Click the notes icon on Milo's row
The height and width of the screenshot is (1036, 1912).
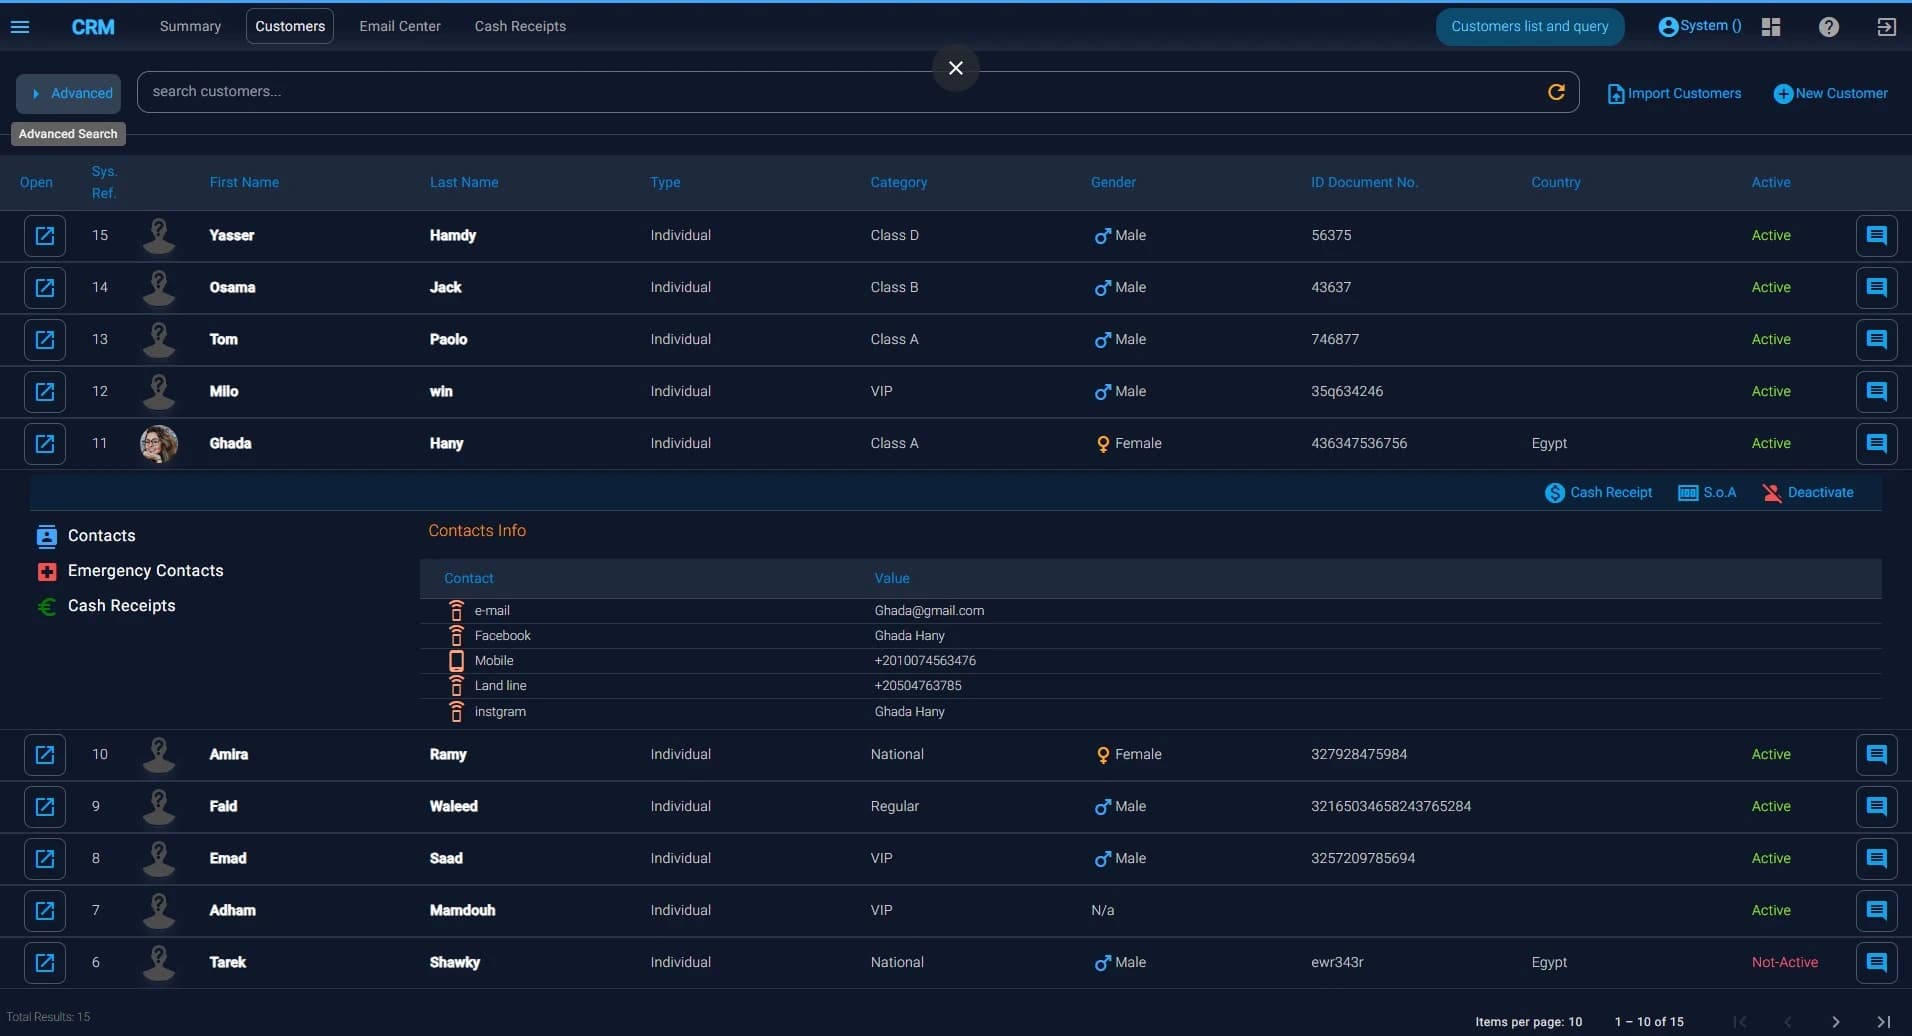point(1879,391)
